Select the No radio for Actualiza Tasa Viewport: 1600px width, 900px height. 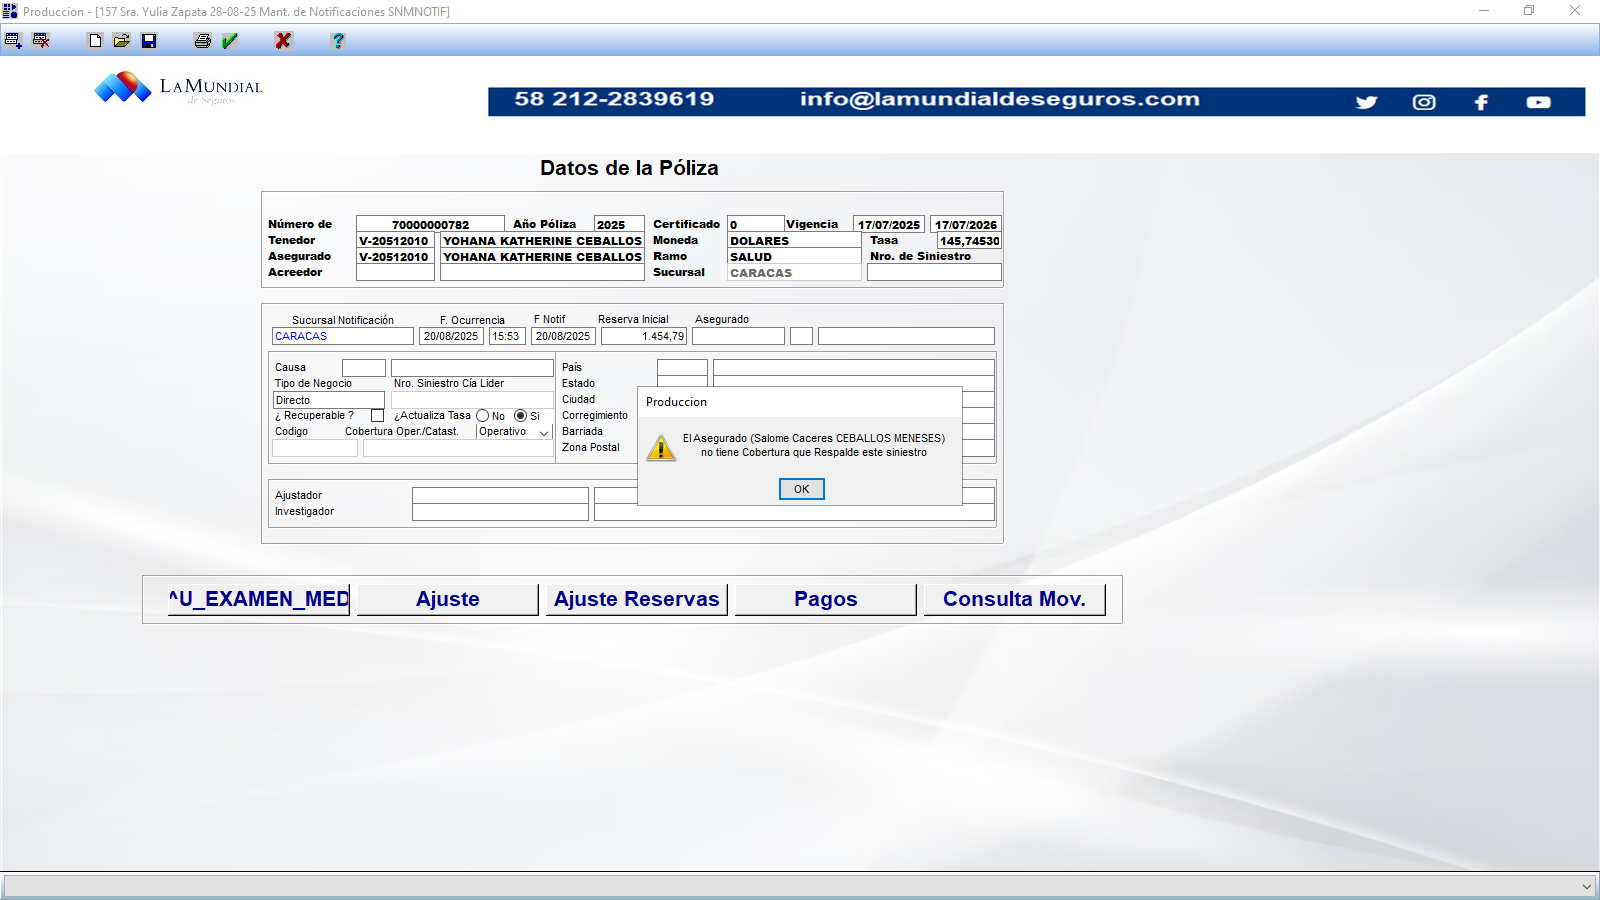tap(483, 416)
